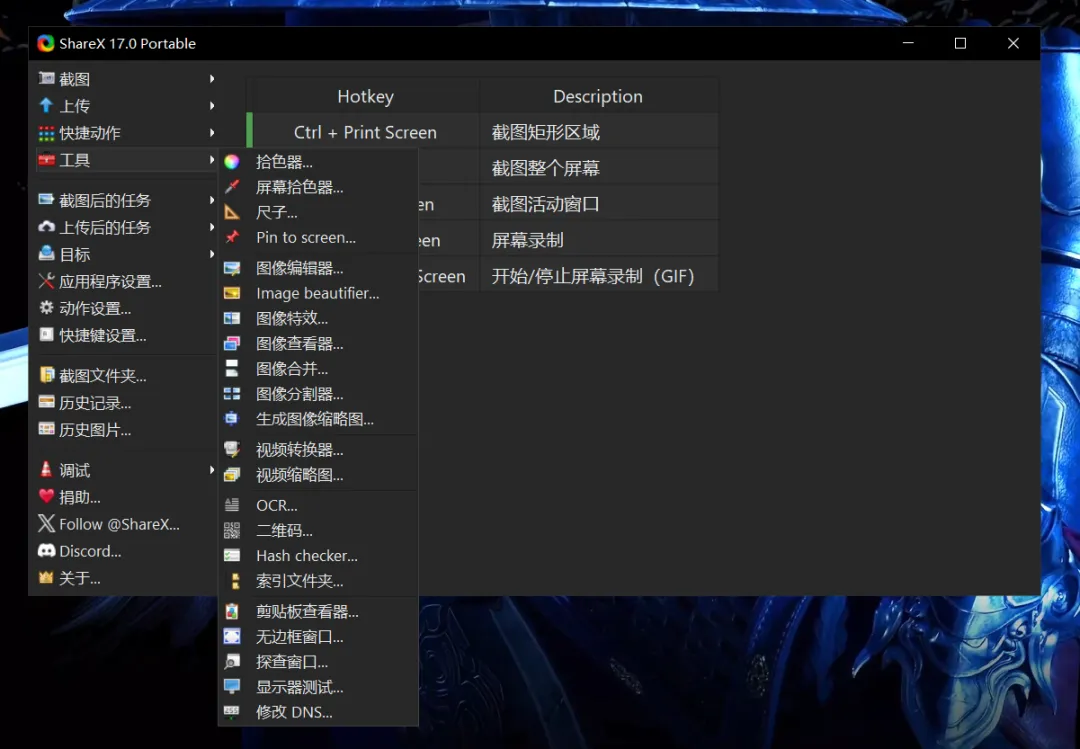Screen dimensions: 1080x749
Task: Click the Hotkey column header
Action: click(365, 96)
